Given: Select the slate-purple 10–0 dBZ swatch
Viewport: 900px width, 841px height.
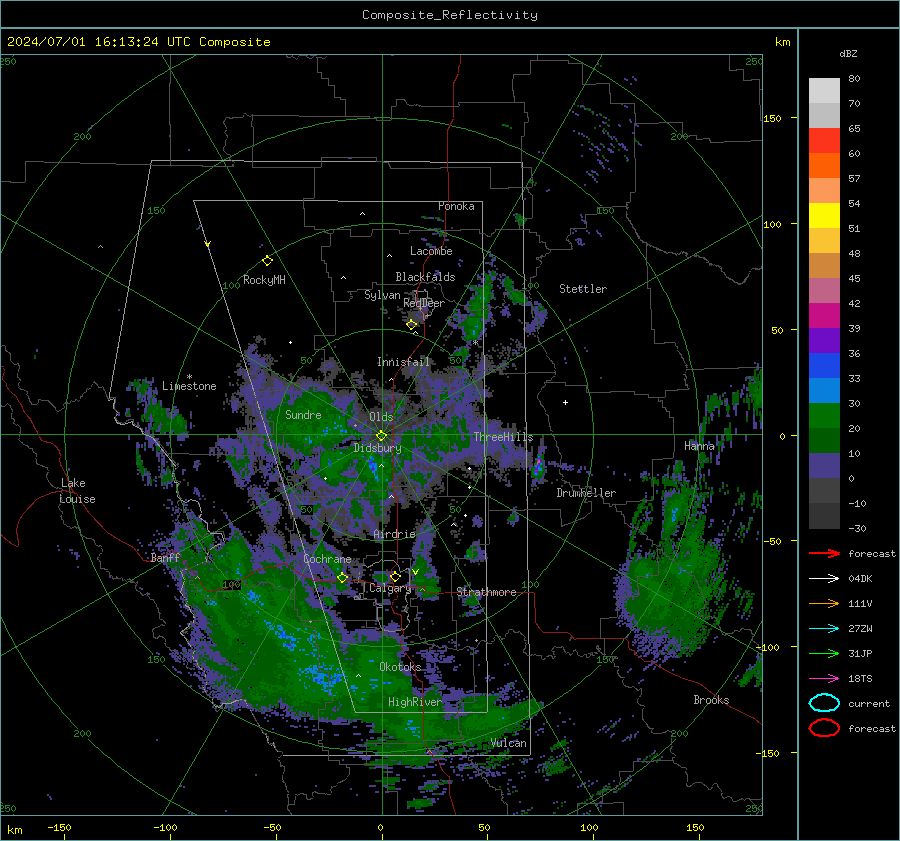Looking at the screenshot, I should (824, 466).
